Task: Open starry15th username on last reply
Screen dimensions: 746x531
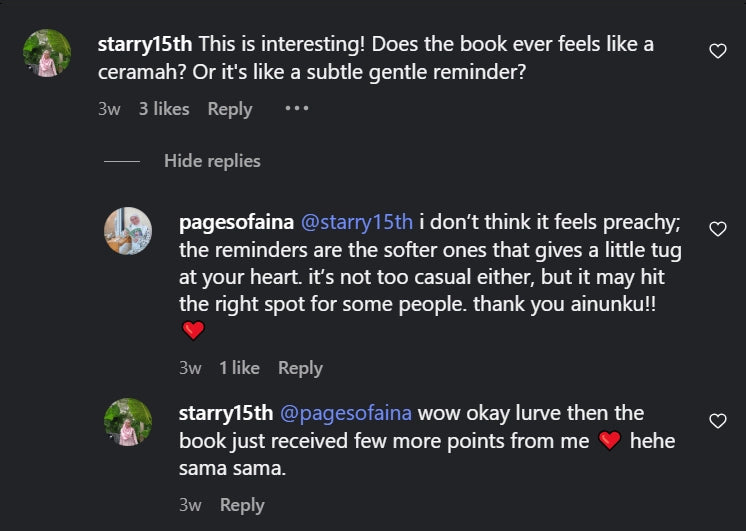Action: click(x=226, y=413)
